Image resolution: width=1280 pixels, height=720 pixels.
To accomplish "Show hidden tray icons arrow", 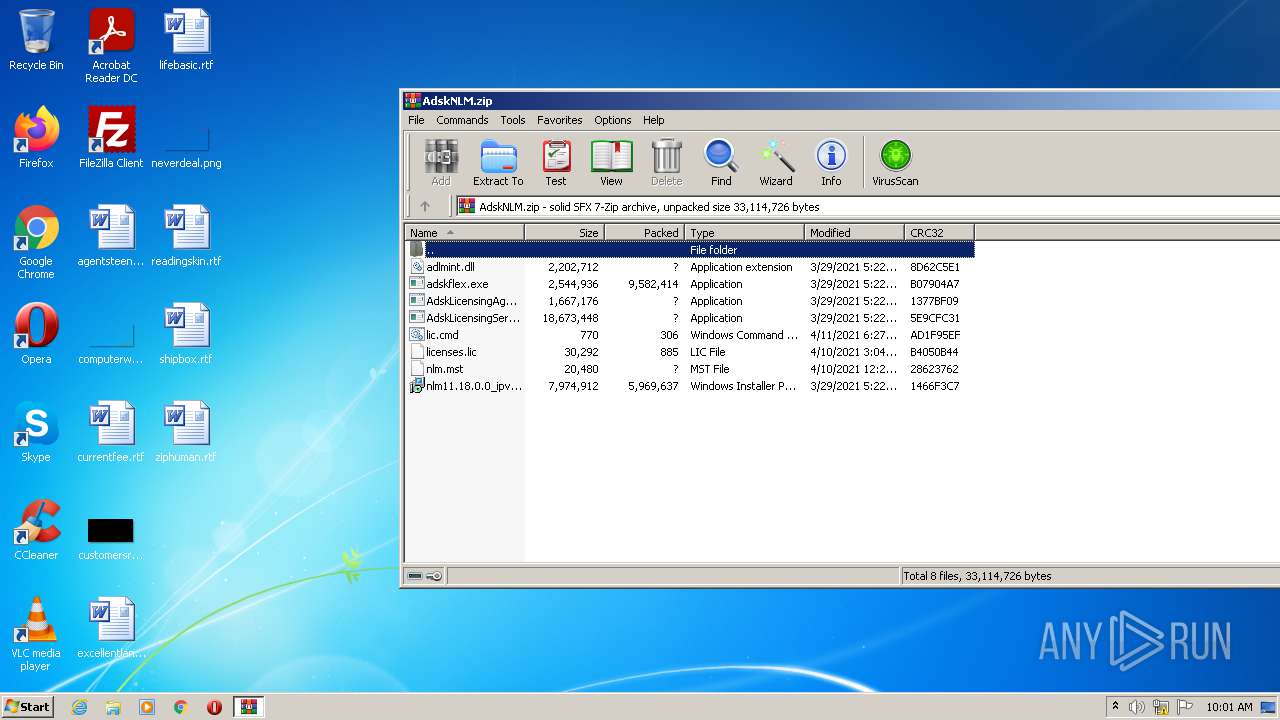I will click(x=1115, y=707).
